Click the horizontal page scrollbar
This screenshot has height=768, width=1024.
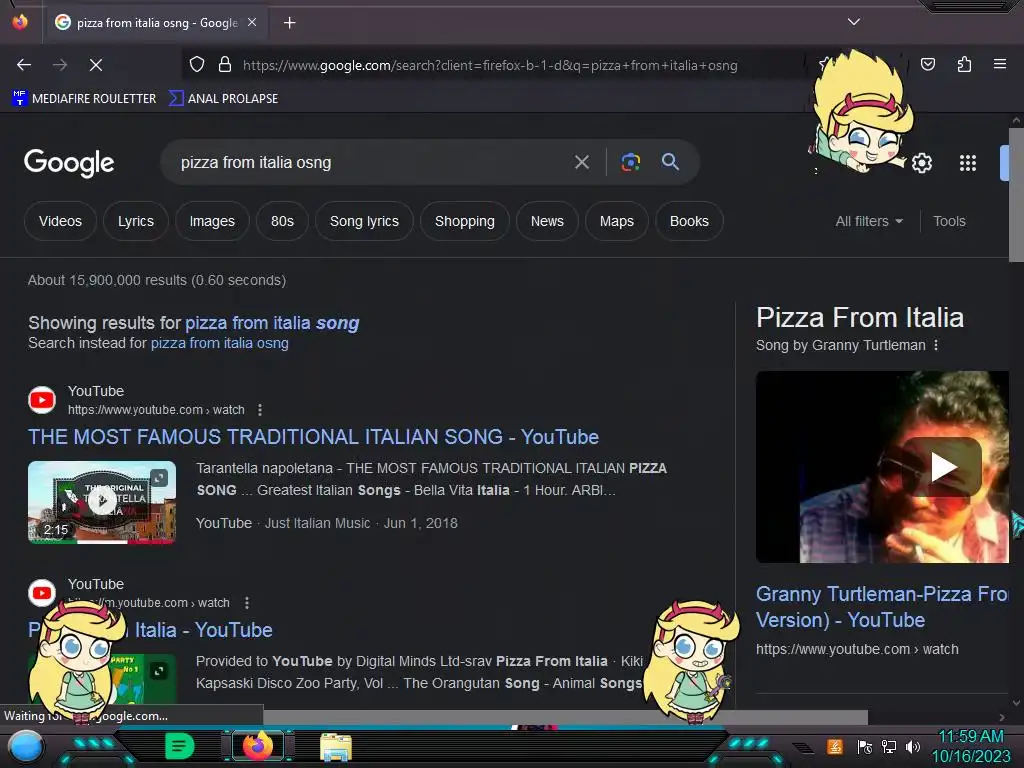565,717
